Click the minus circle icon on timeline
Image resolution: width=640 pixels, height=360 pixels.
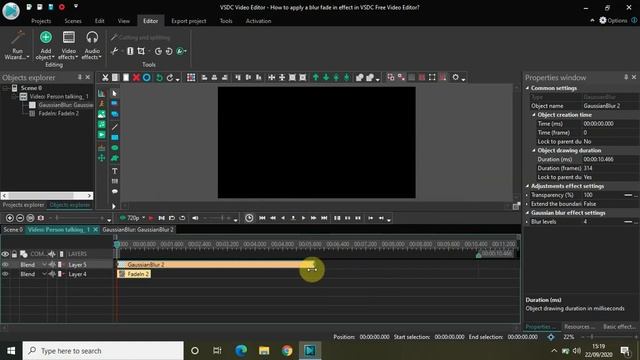[20, 218]
